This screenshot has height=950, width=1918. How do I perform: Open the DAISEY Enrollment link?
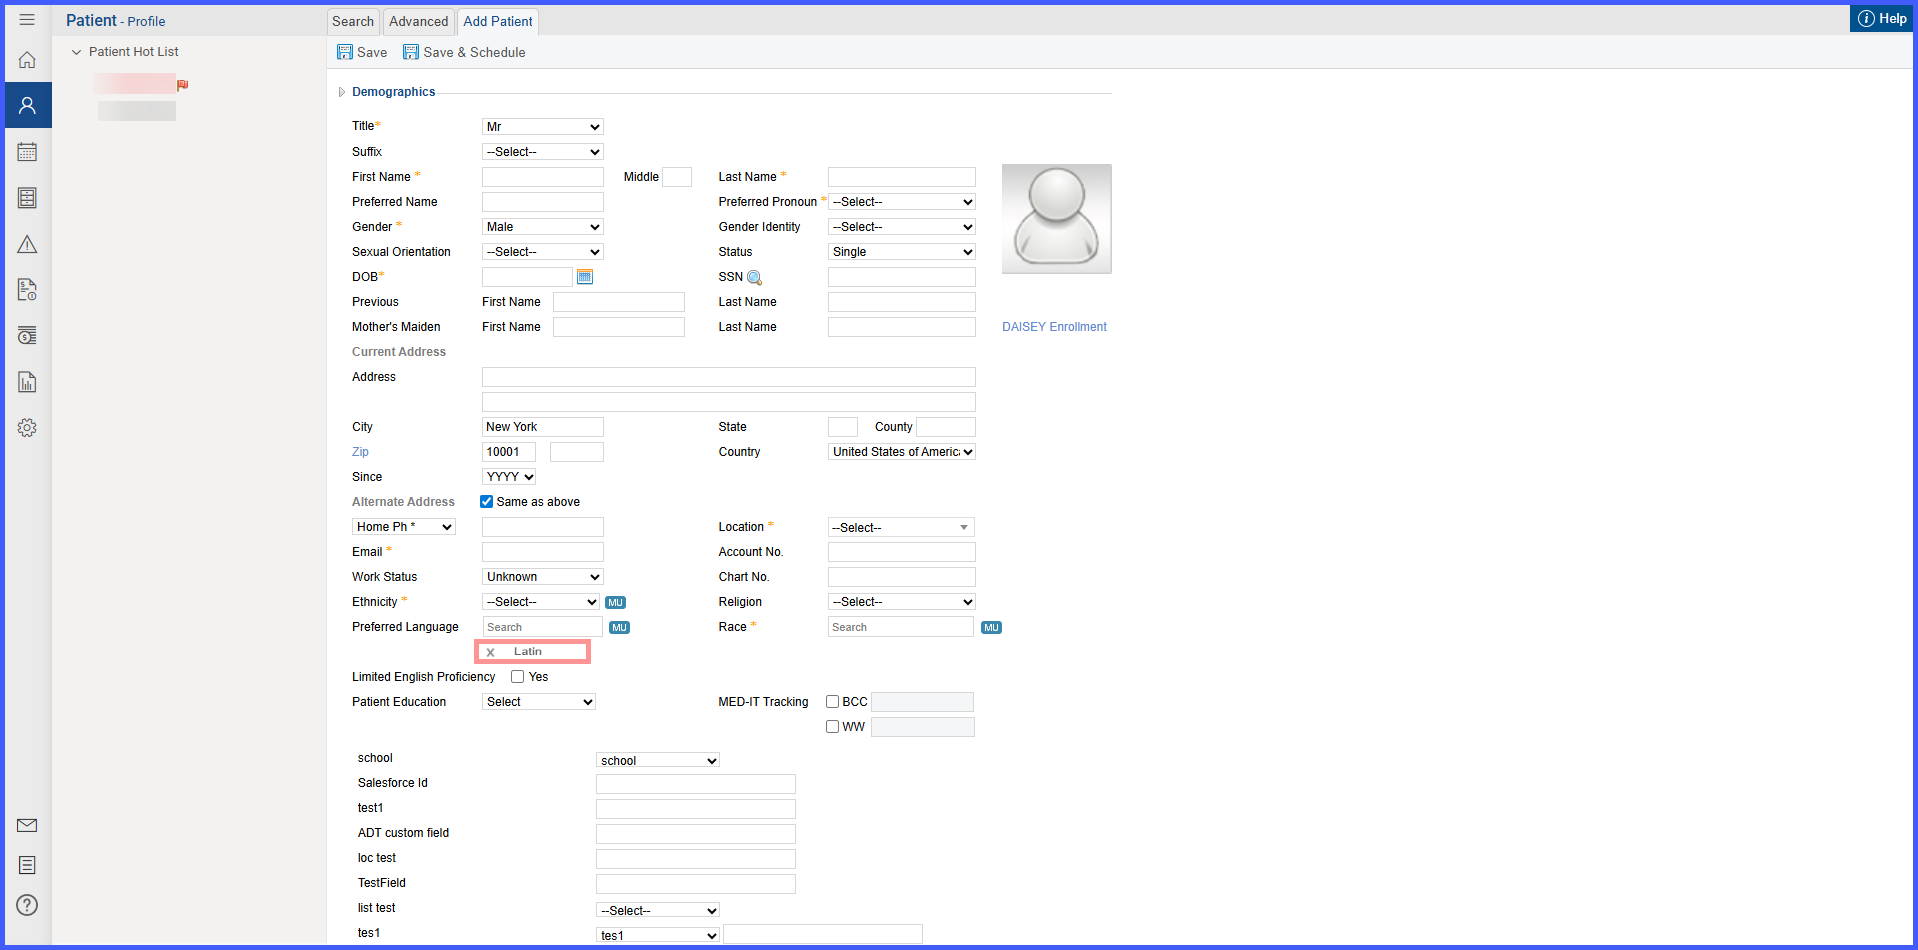coord(1054,327)
